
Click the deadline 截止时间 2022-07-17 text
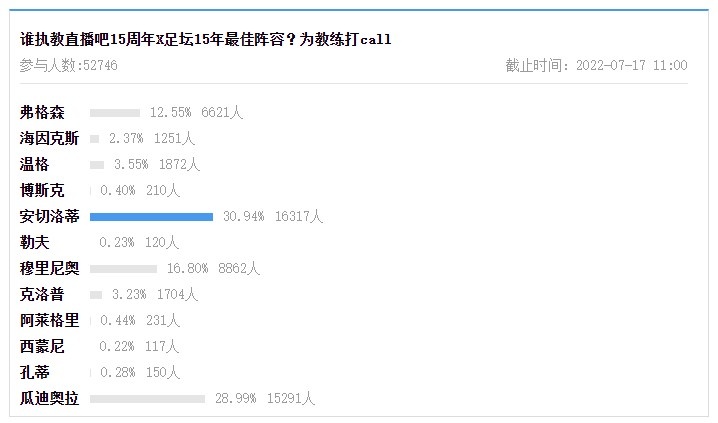pos(596,65)
